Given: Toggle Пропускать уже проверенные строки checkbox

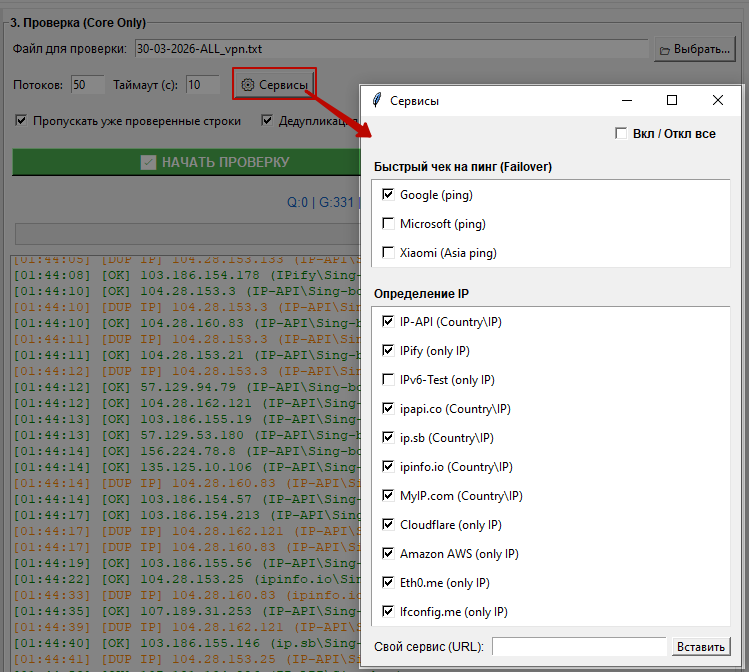Looking at the screenshot, I should (x=21, y=121).
